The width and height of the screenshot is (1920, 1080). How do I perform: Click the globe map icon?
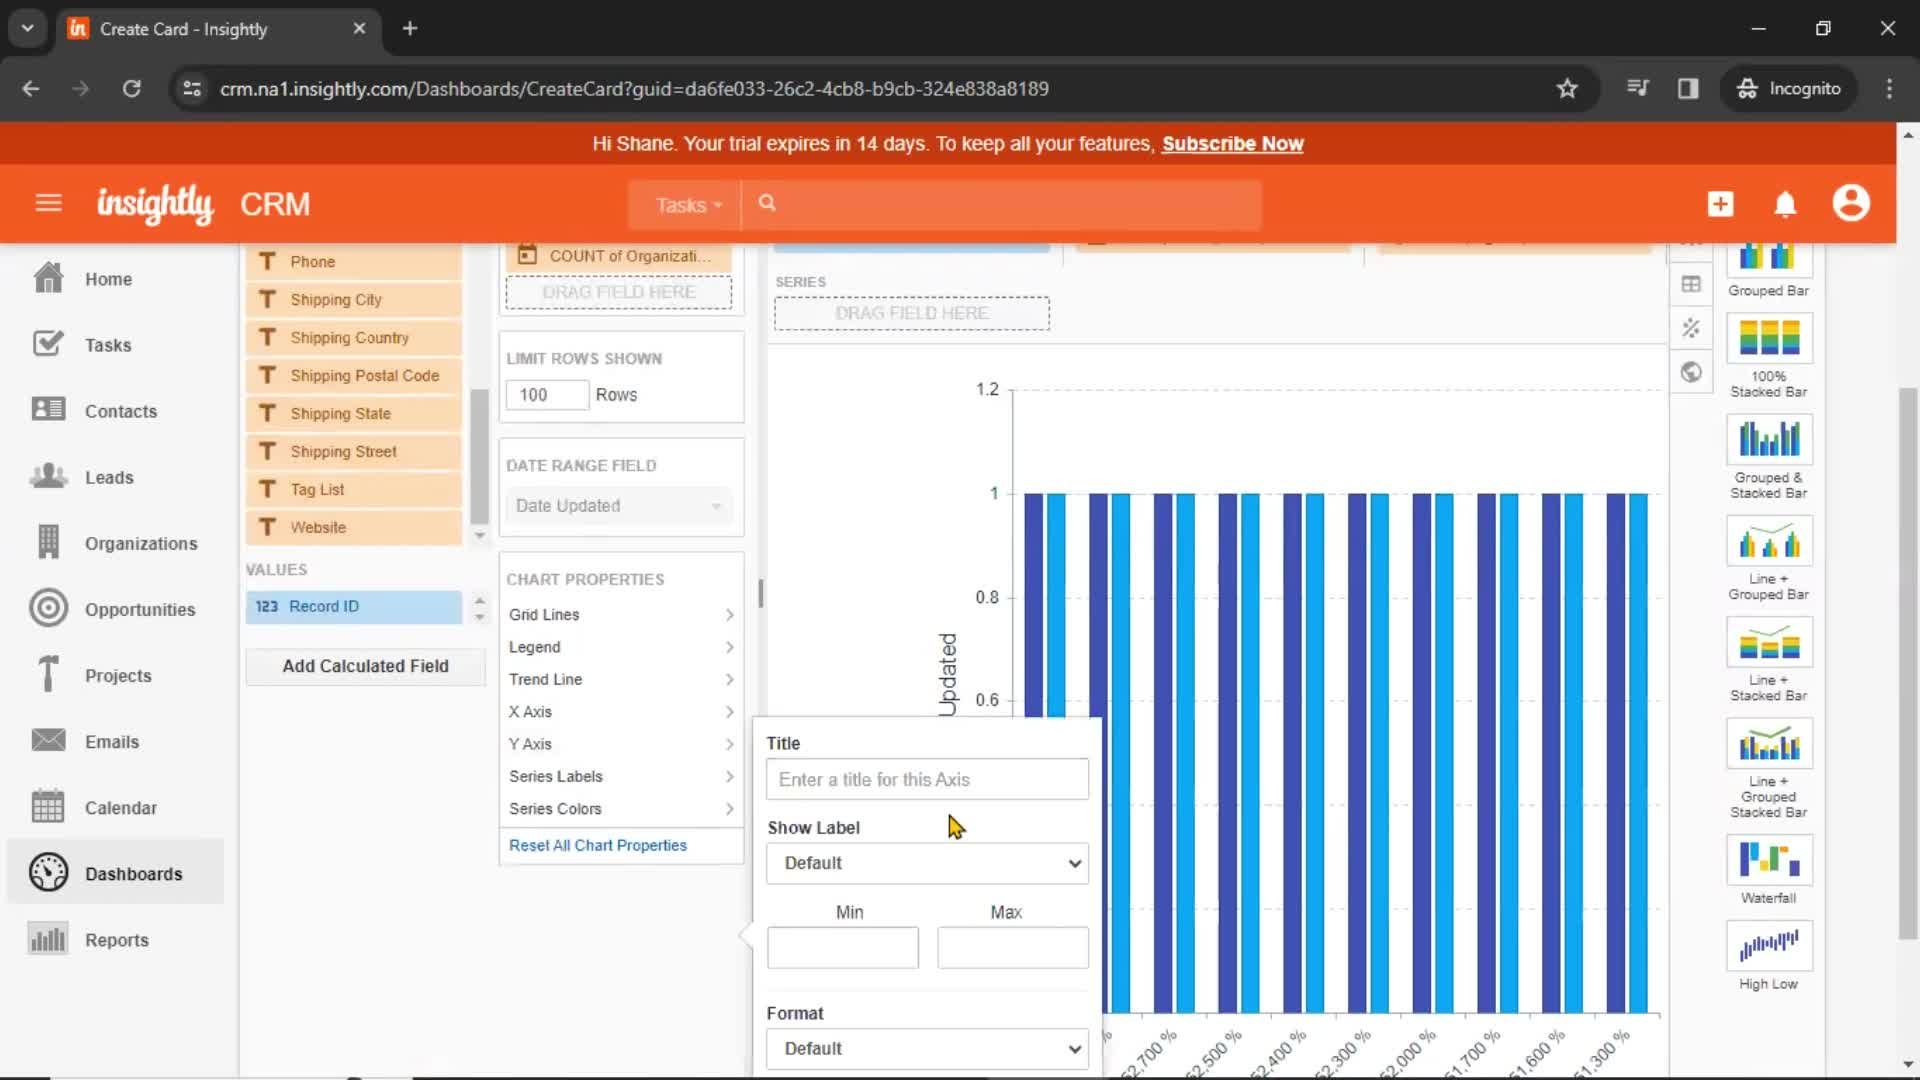[1691, 372]
